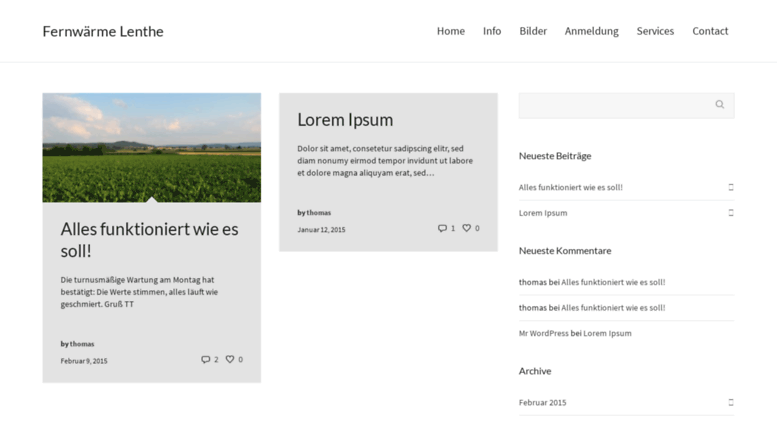777x423 pixels.
Task: Like the Alles funktioniert post via heart
Action: click(230, 359)
